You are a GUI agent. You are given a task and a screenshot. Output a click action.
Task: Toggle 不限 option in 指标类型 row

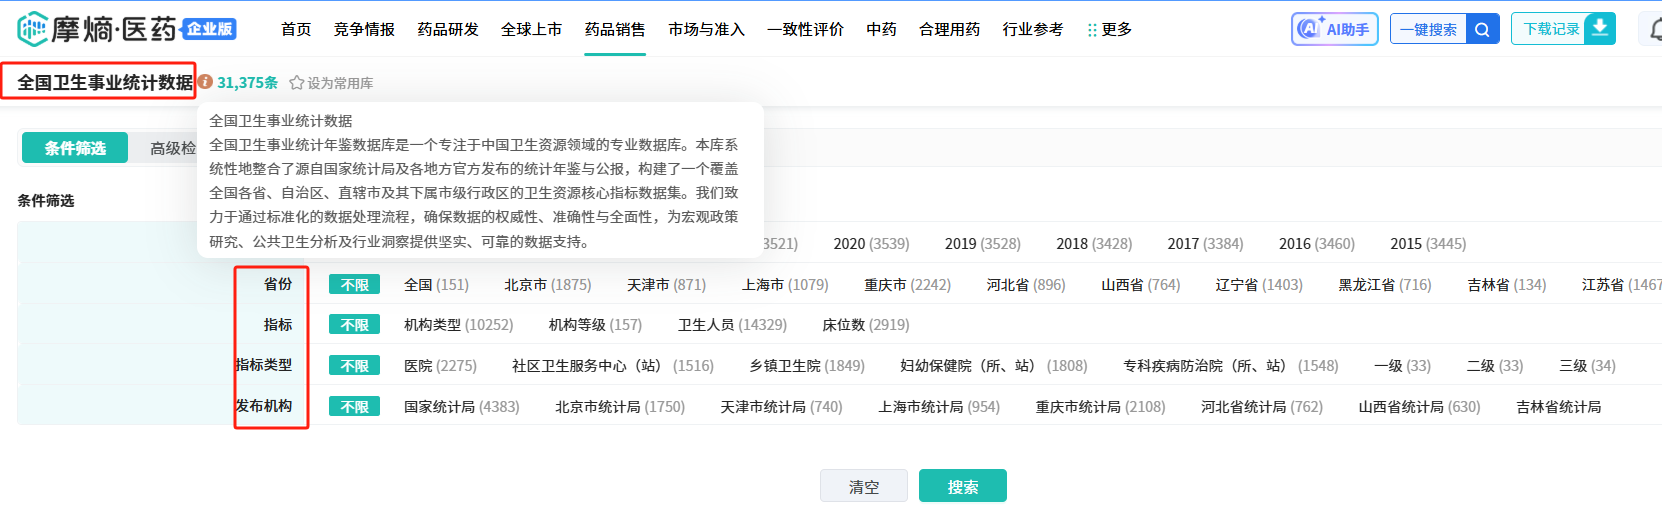tap(354, 366)
